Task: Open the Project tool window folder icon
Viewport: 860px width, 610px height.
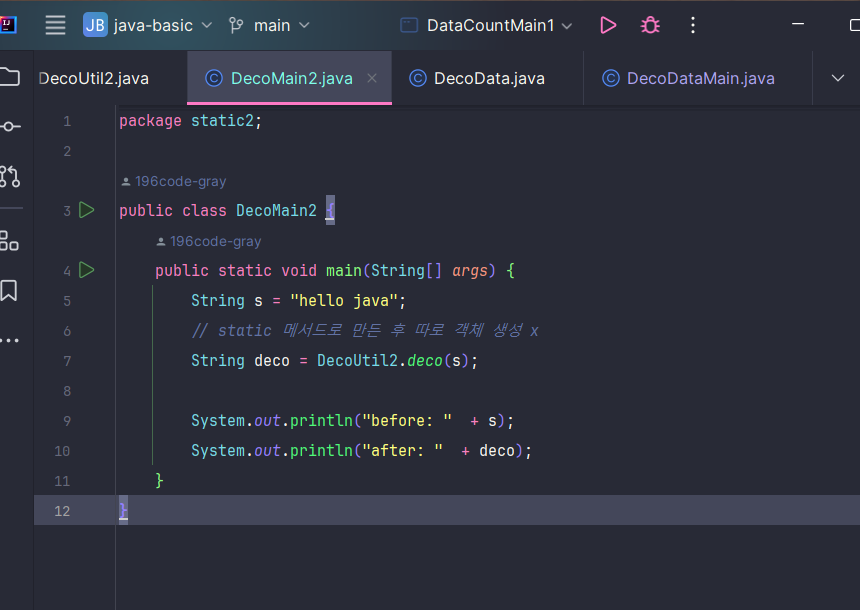Action: (x=10, y=77)
